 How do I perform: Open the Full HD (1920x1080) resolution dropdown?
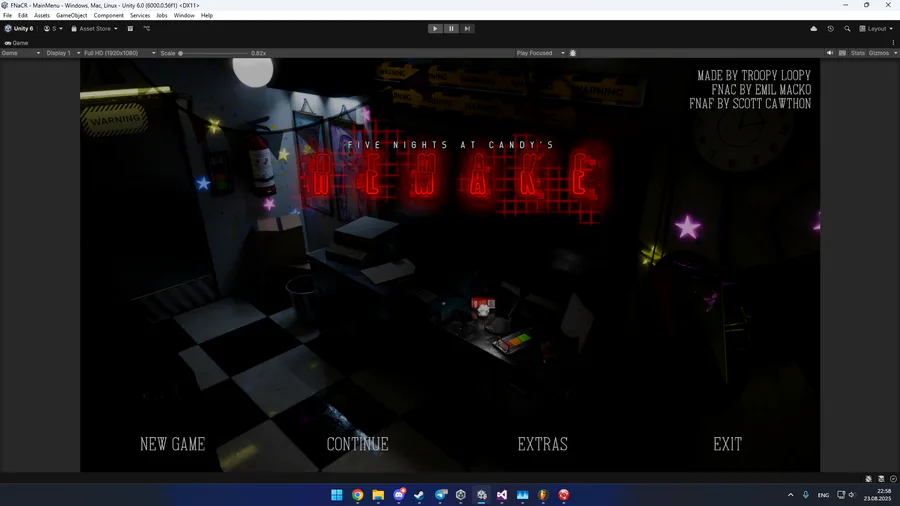(x=119, y=53)
